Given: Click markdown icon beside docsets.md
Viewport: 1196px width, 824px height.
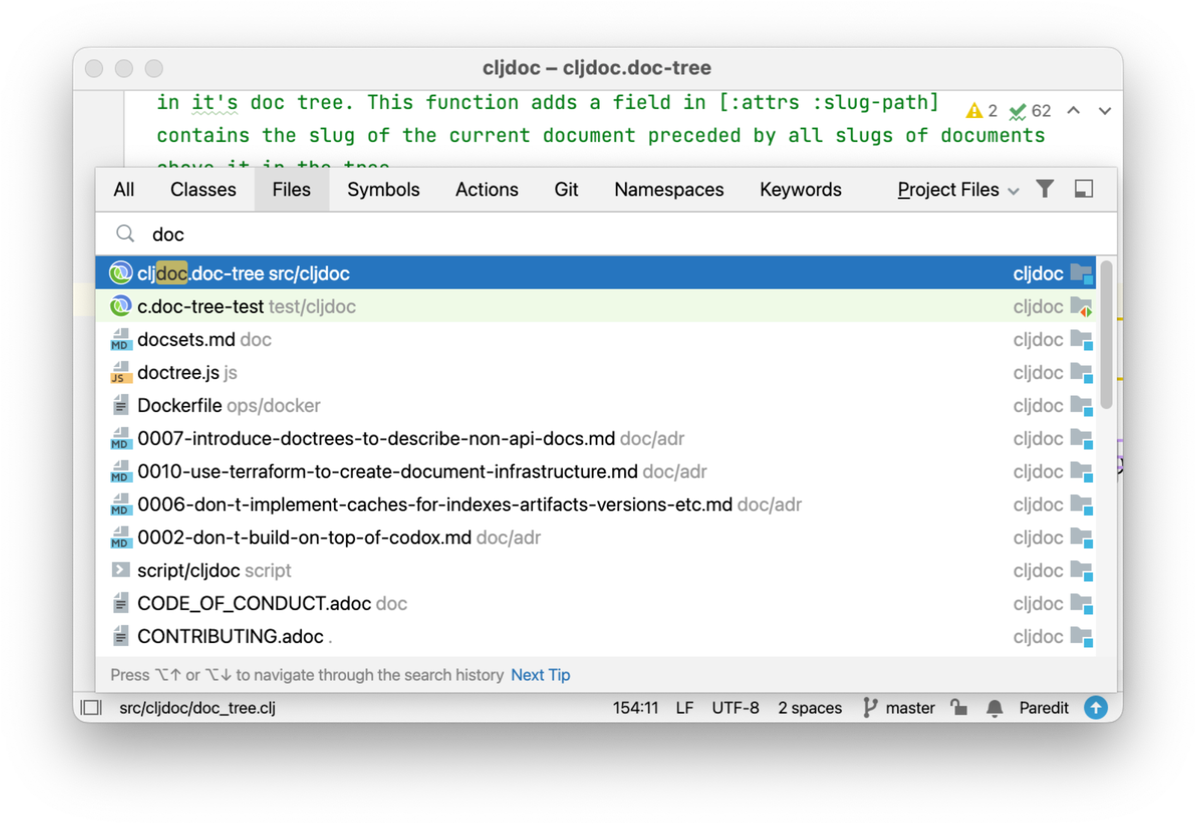Looking at the screenshot, I should (120, 340).
